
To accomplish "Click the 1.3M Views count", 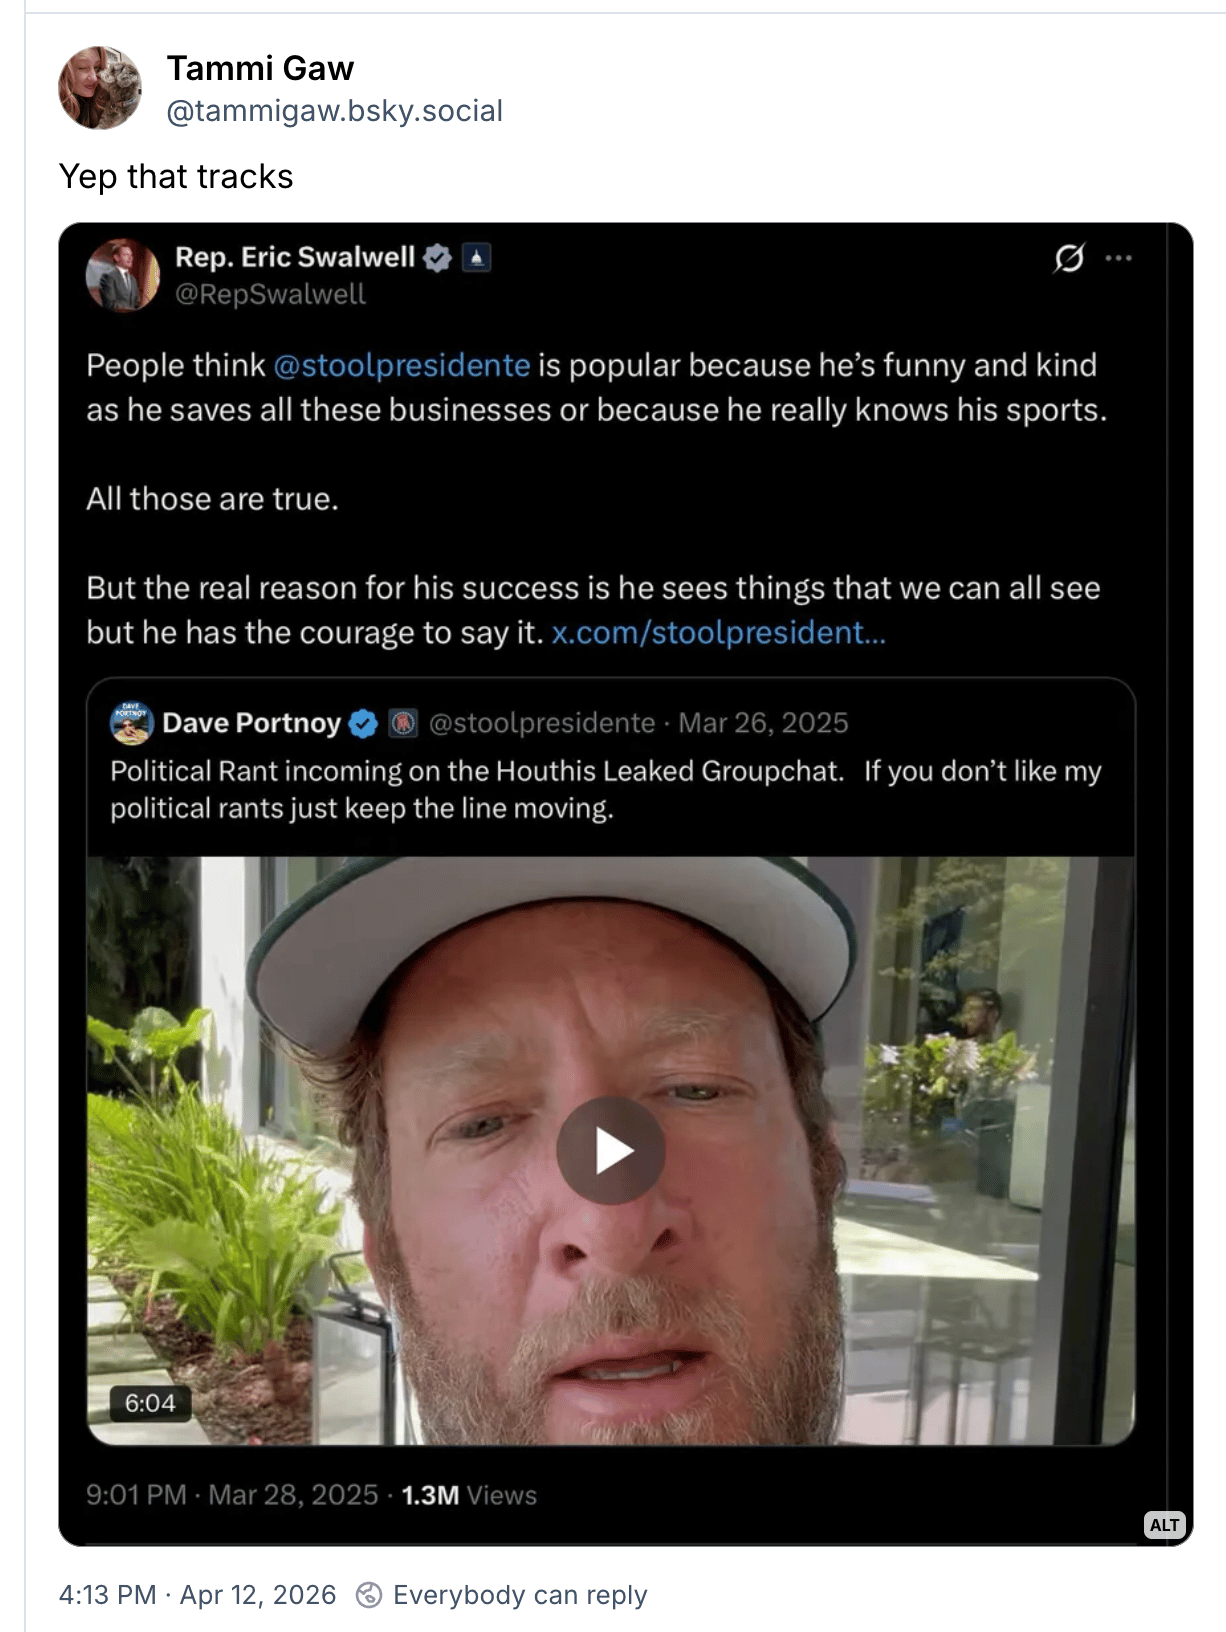I will coord(469,1495).
